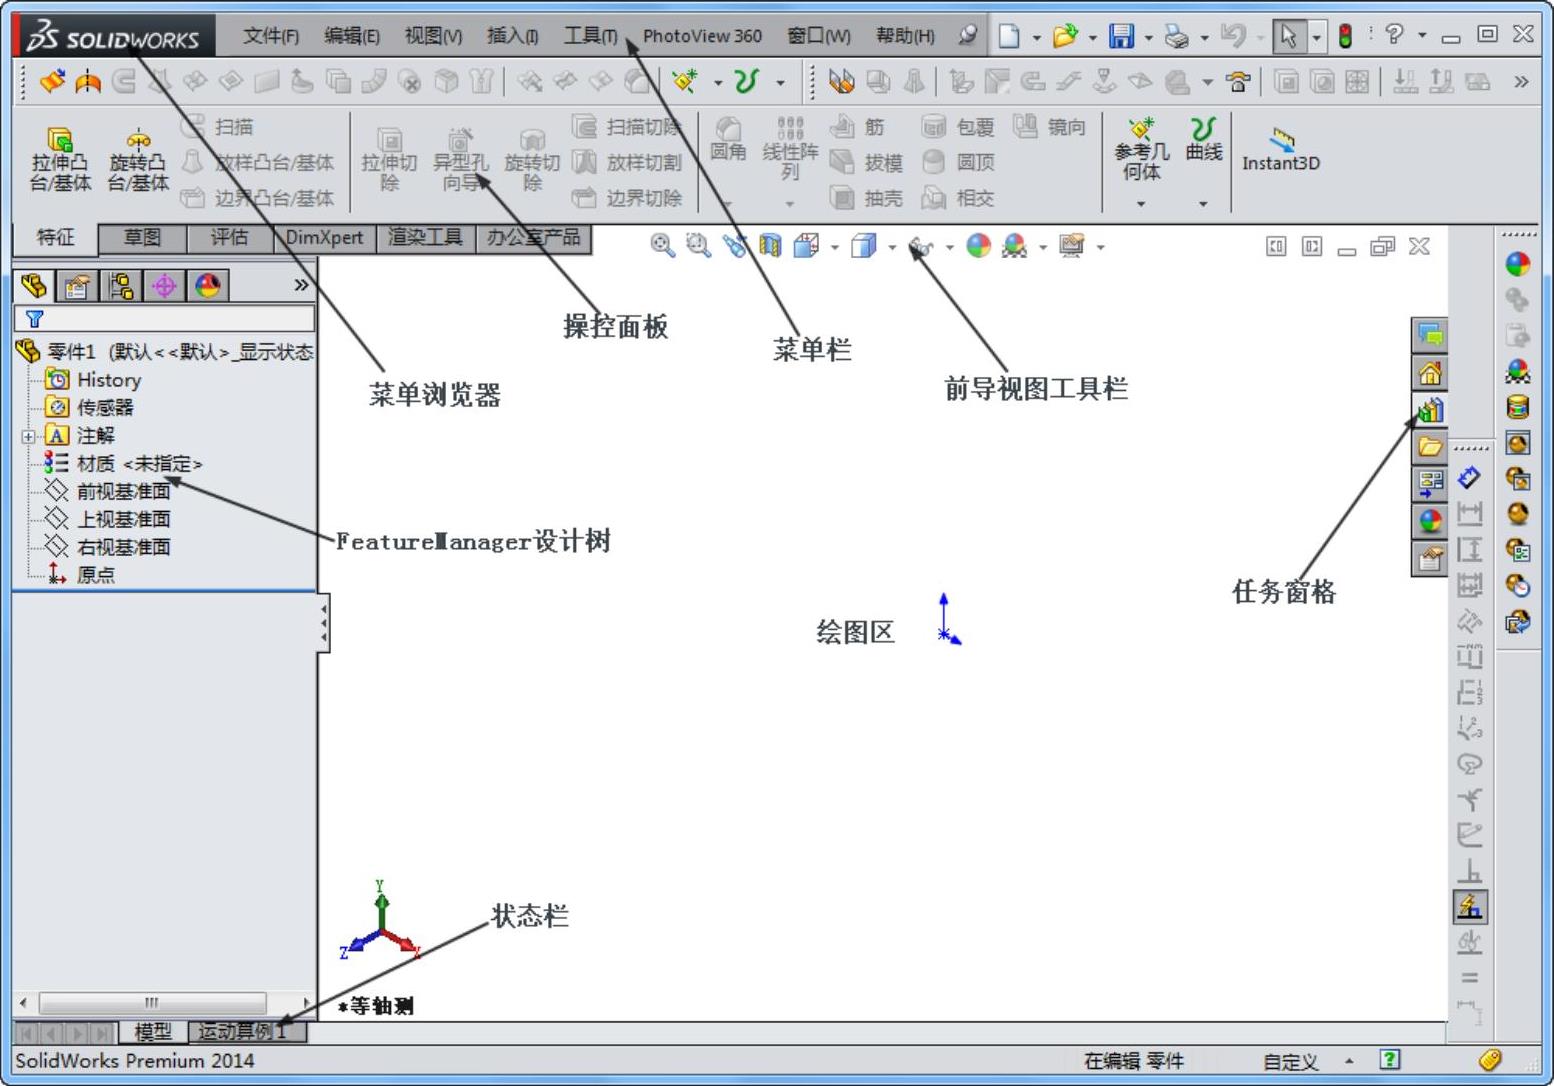
Task: Click the New document icon
Action: pyautogui.click(x=1009, y=36)
